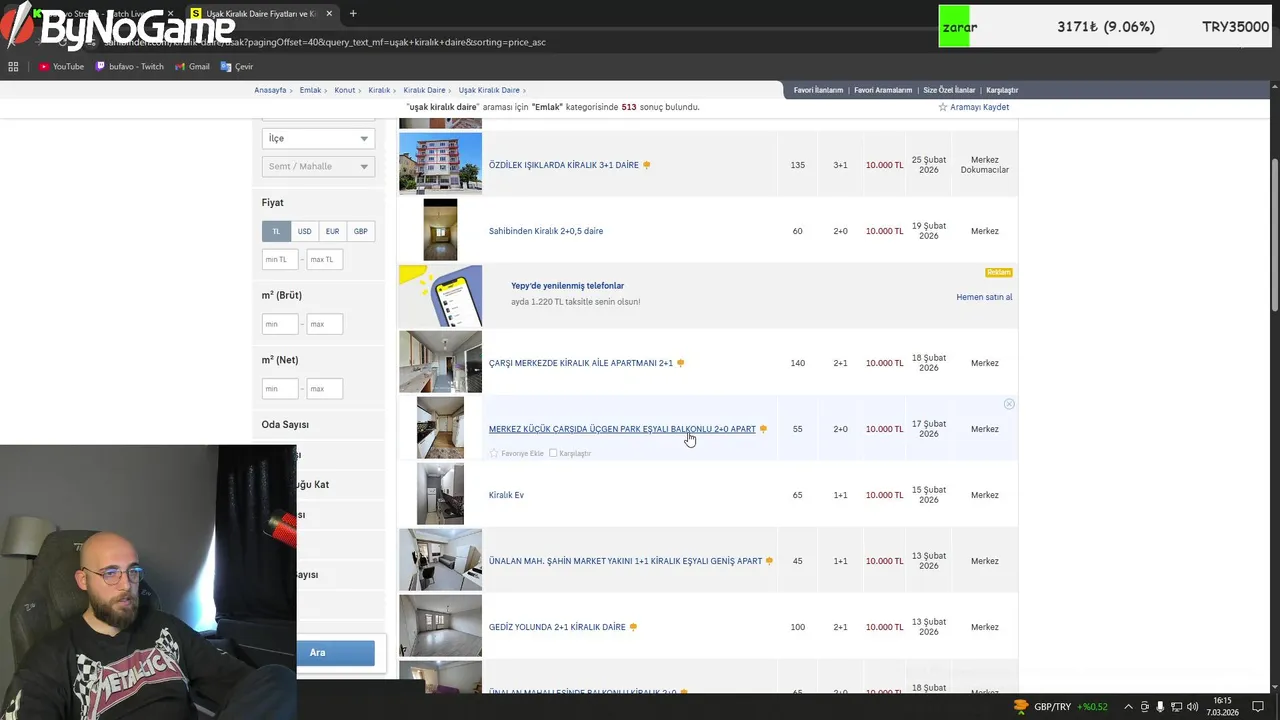Open the Çevir translate bookmark

(x=237, y=66)
